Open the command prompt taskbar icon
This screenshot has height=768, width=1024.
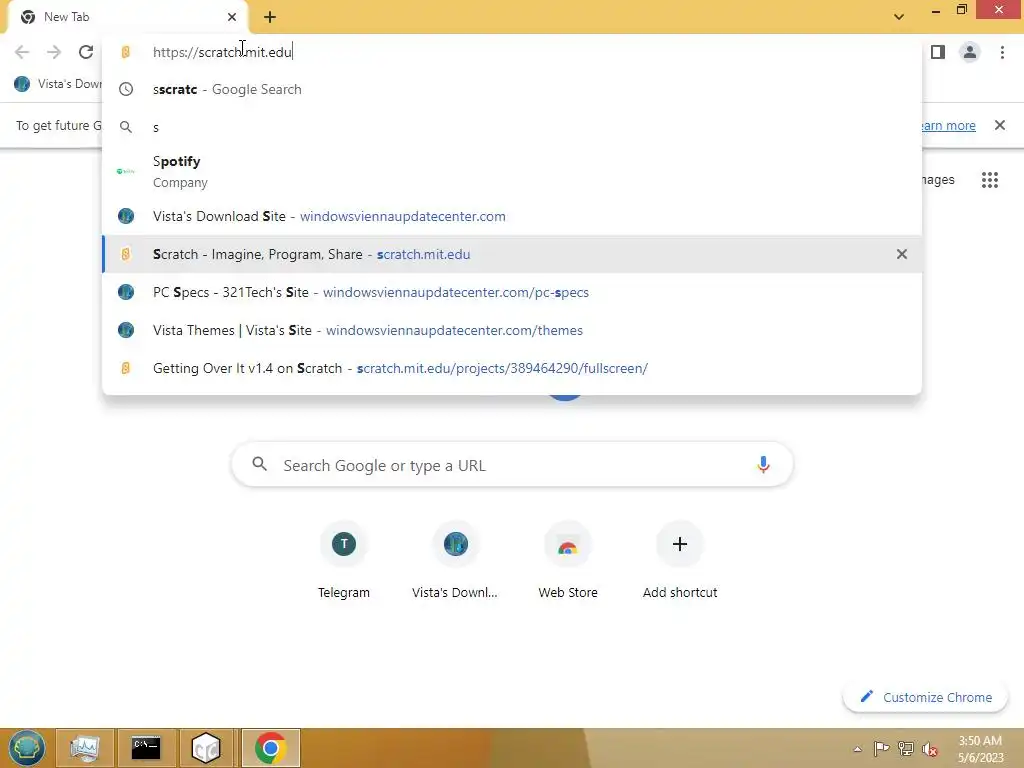coord(146,748)
